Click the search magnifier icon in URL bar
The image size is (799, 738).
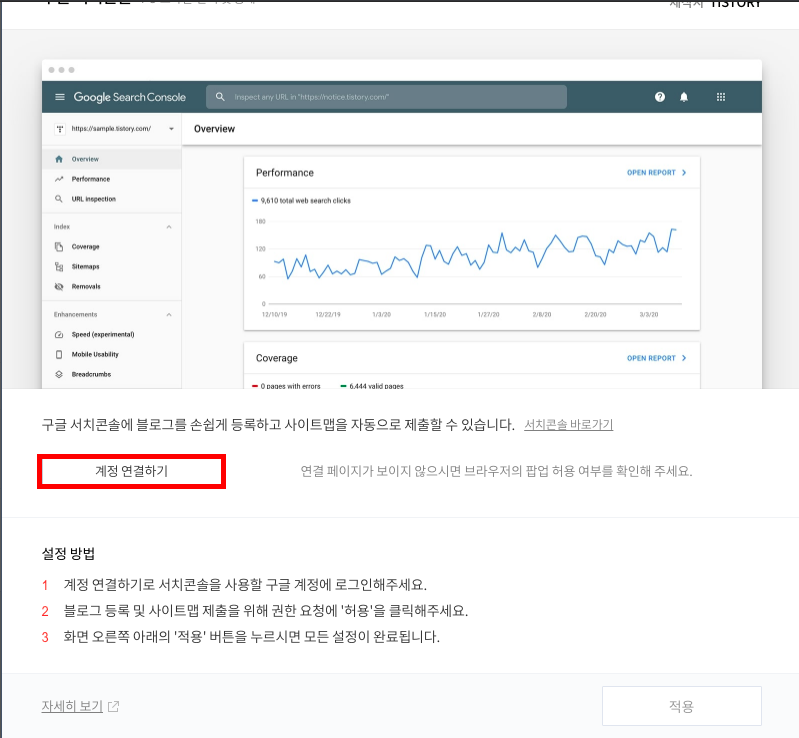220,97
